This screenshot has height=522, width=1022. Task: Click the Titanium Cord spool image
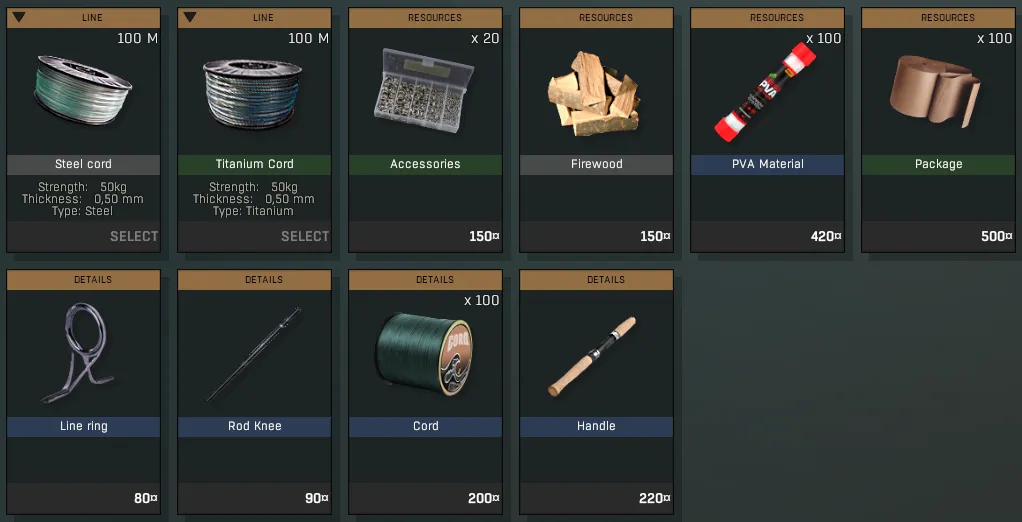[252, 94]
